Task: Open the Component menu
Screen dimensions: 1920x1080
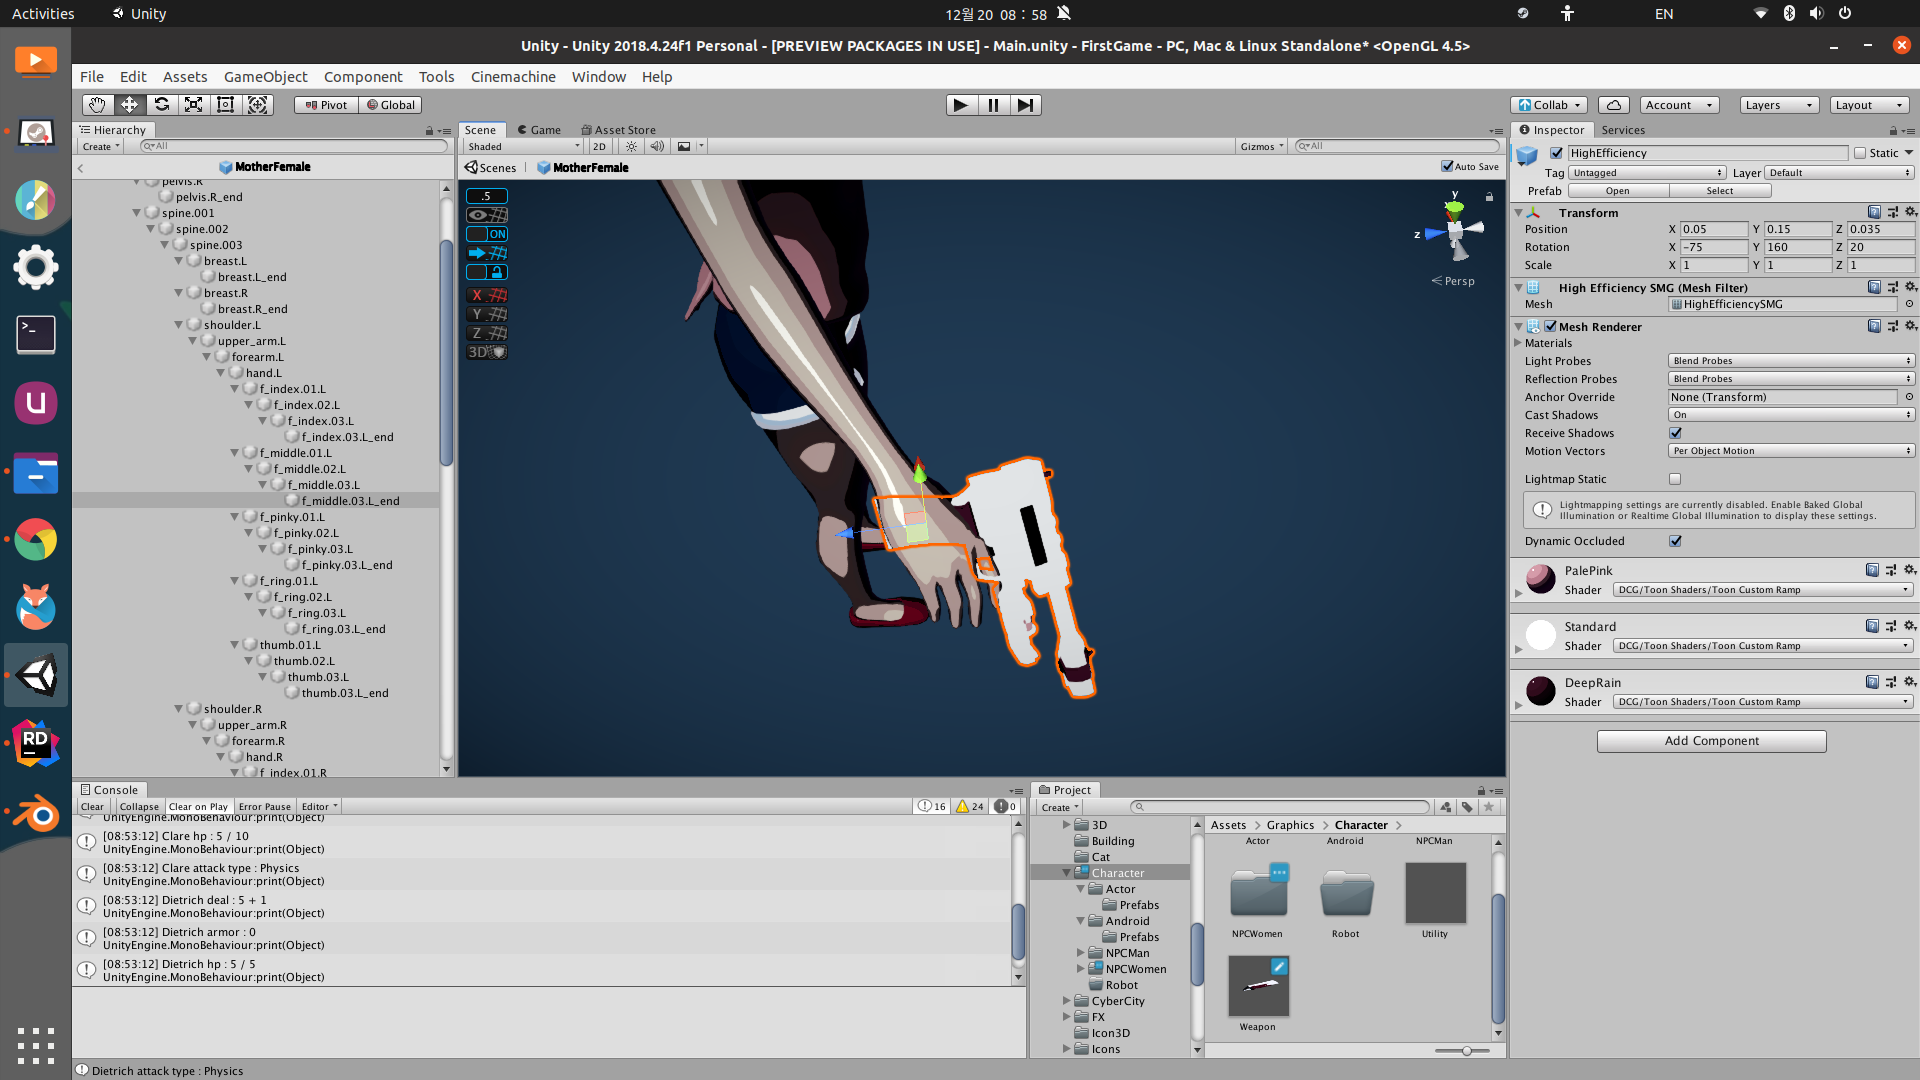Action: (363, 77)
